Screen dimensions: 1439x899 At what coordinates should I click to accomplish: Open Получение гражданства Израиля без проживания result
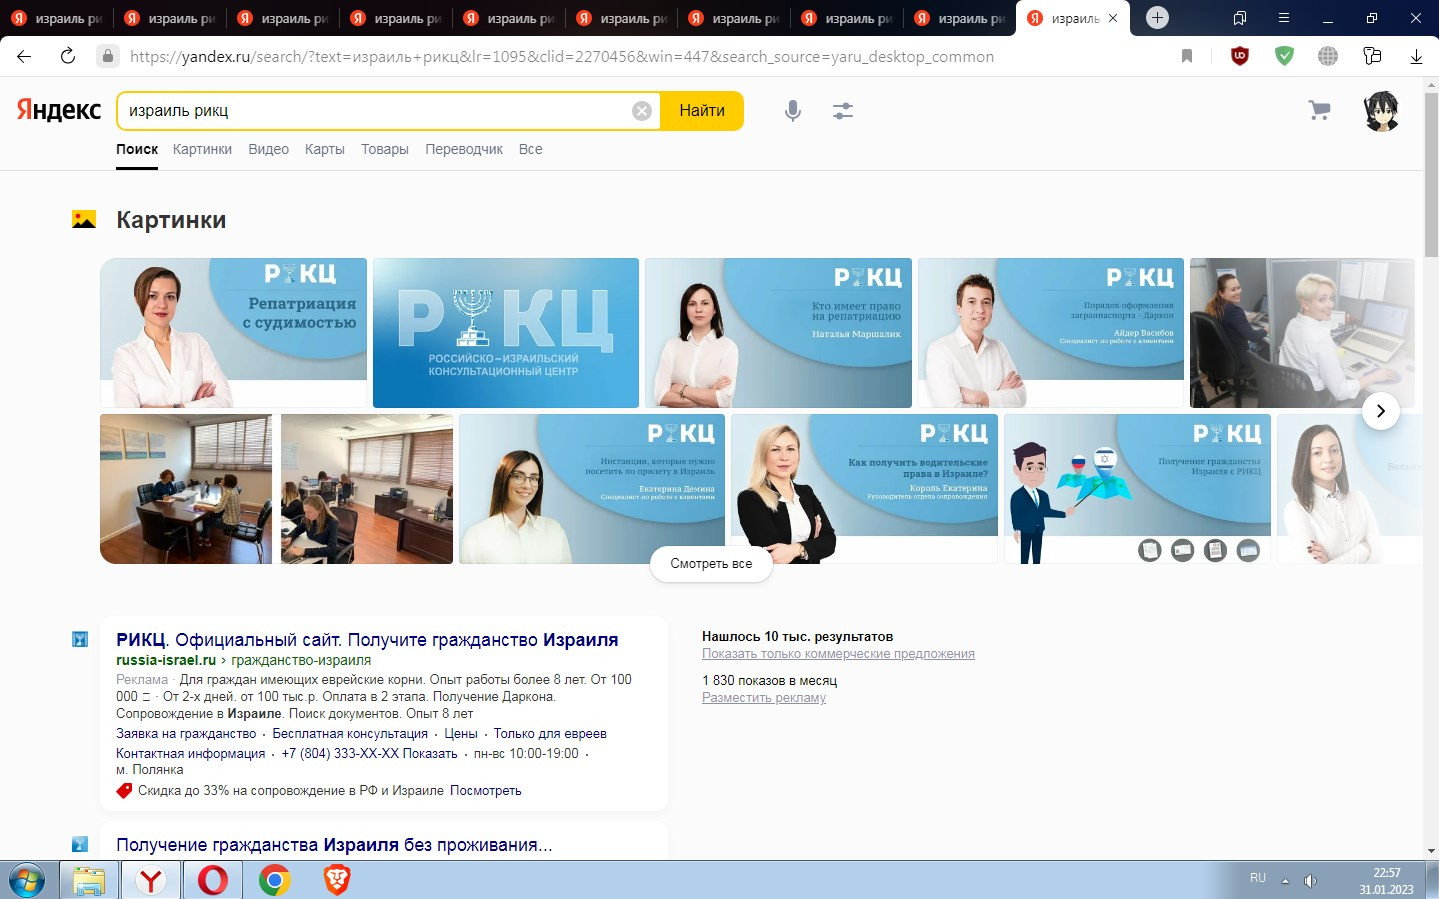click(x=334, y=845)
